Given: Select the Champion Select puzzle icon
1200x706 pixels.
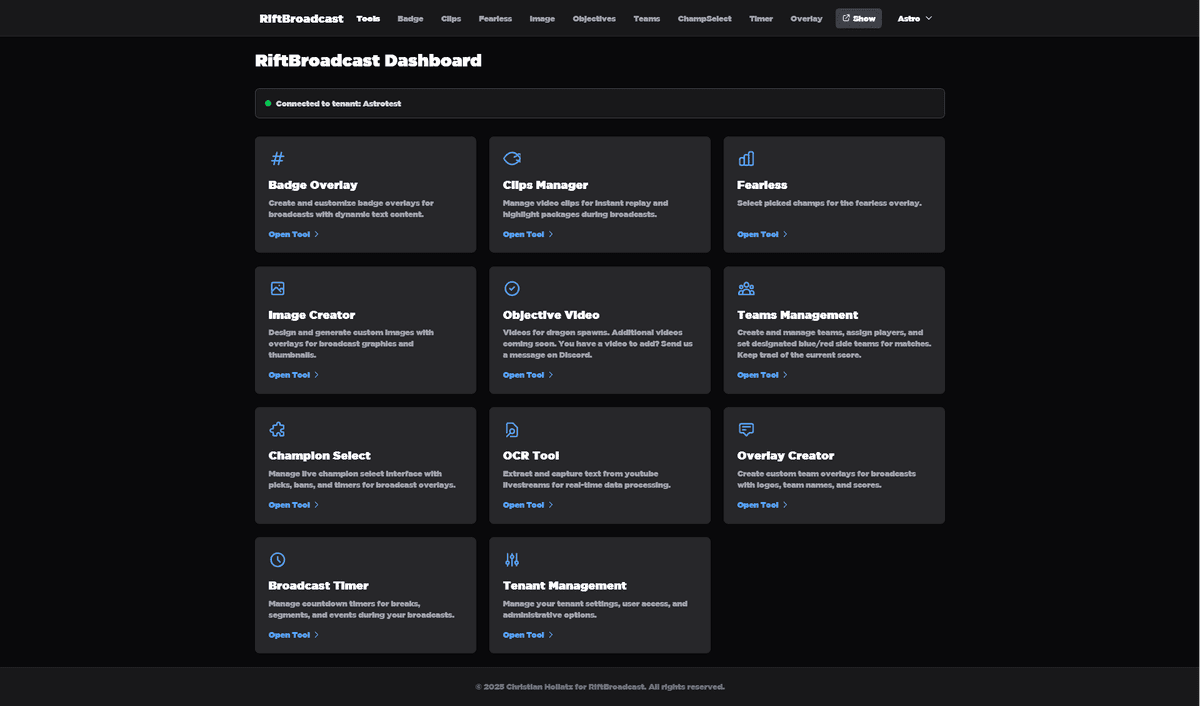Looking at the screenshot, I should 276,429.
